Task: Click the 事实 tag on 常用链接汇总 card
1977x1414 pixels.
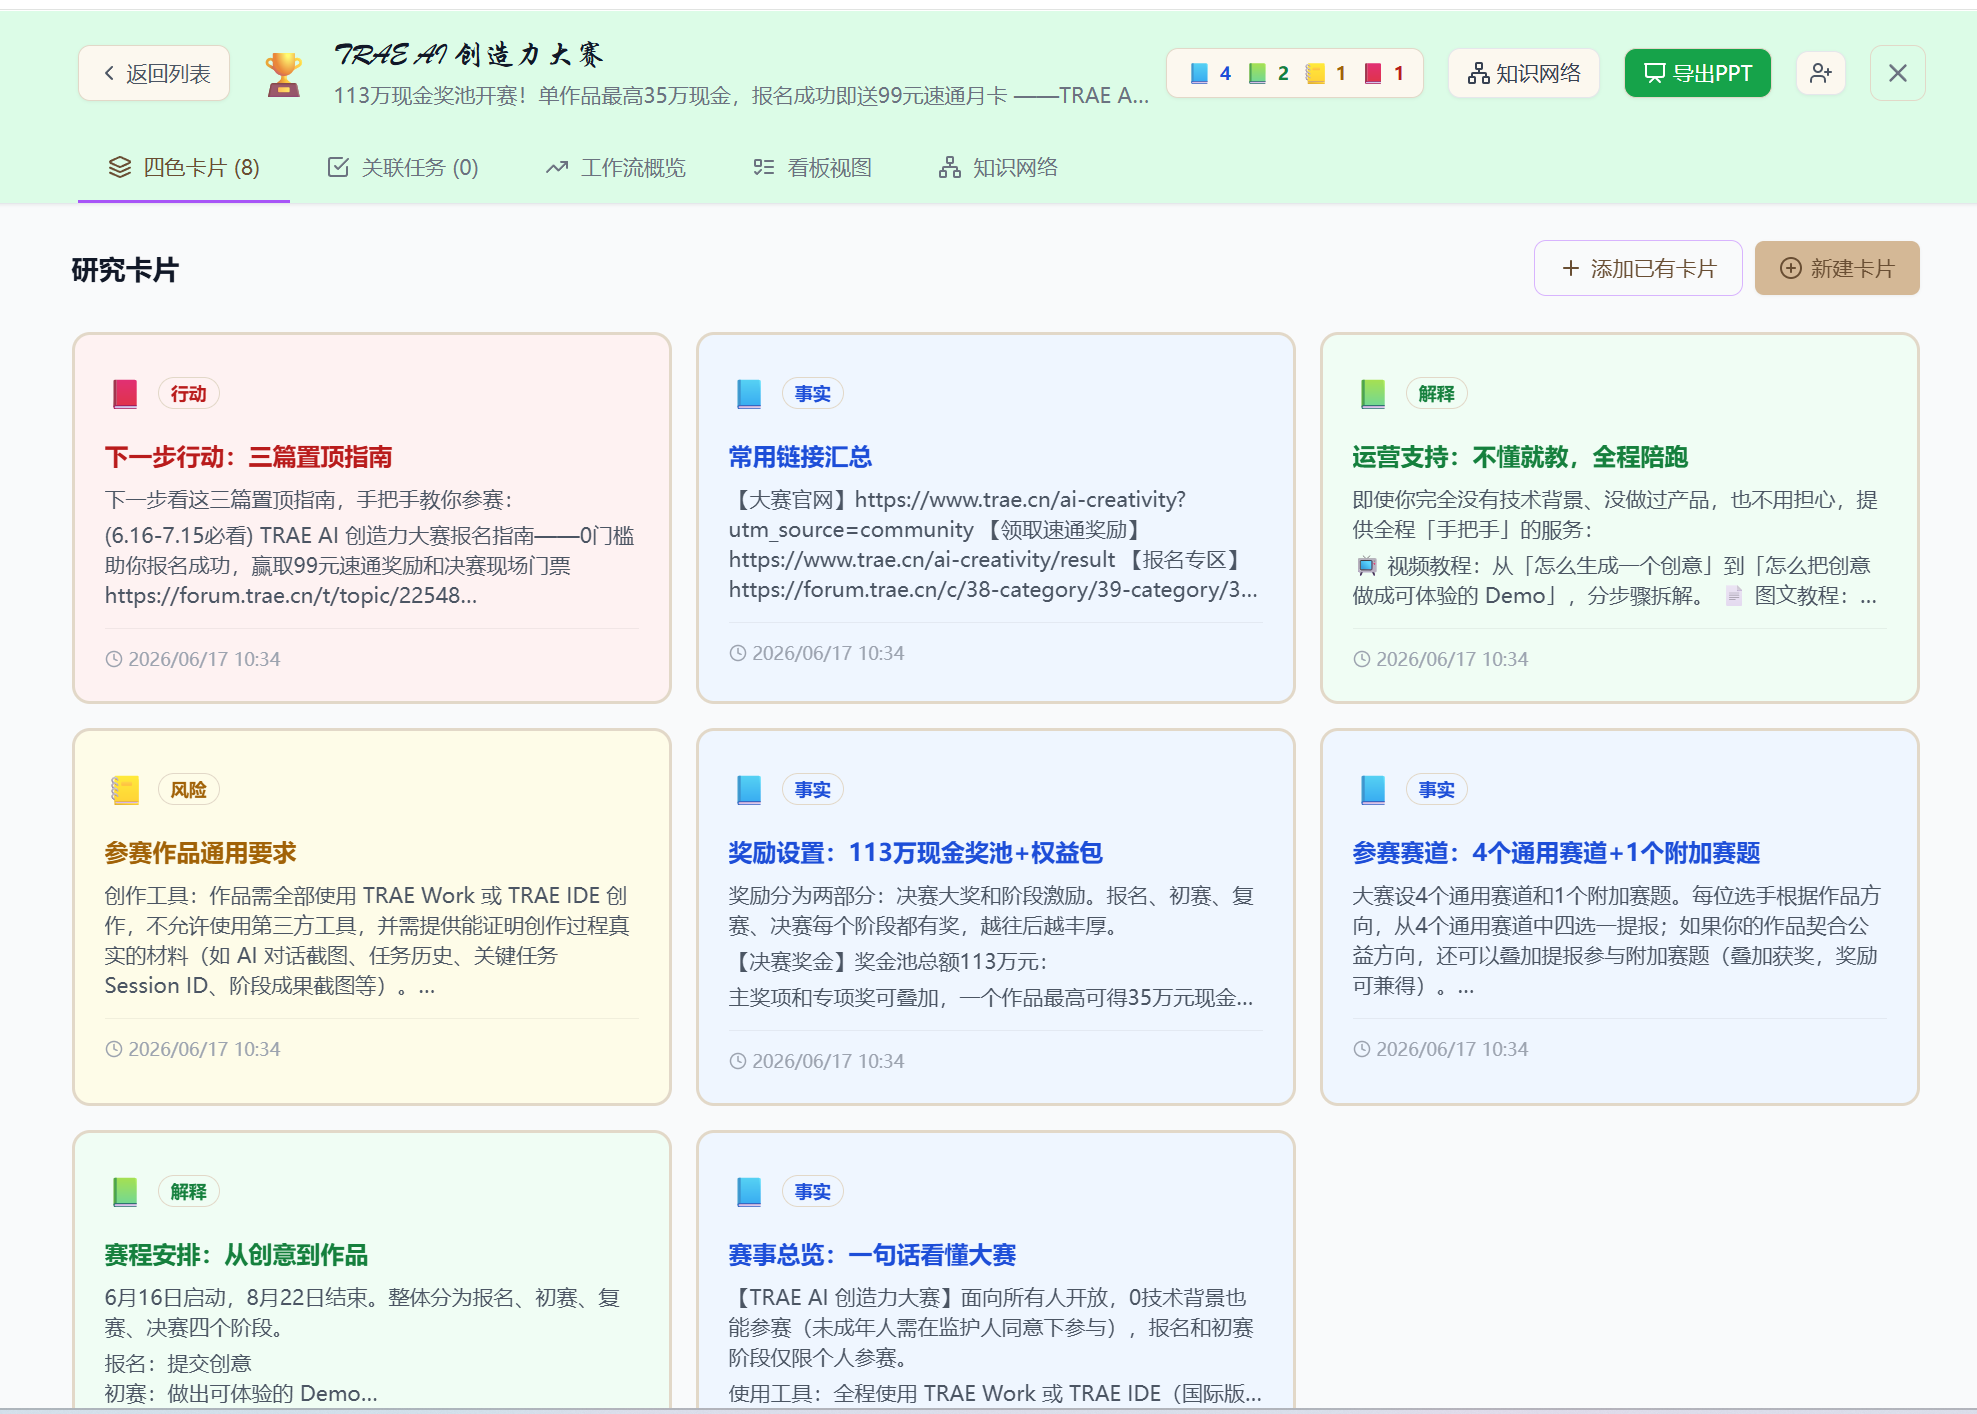Action: (x=812, y=394)
